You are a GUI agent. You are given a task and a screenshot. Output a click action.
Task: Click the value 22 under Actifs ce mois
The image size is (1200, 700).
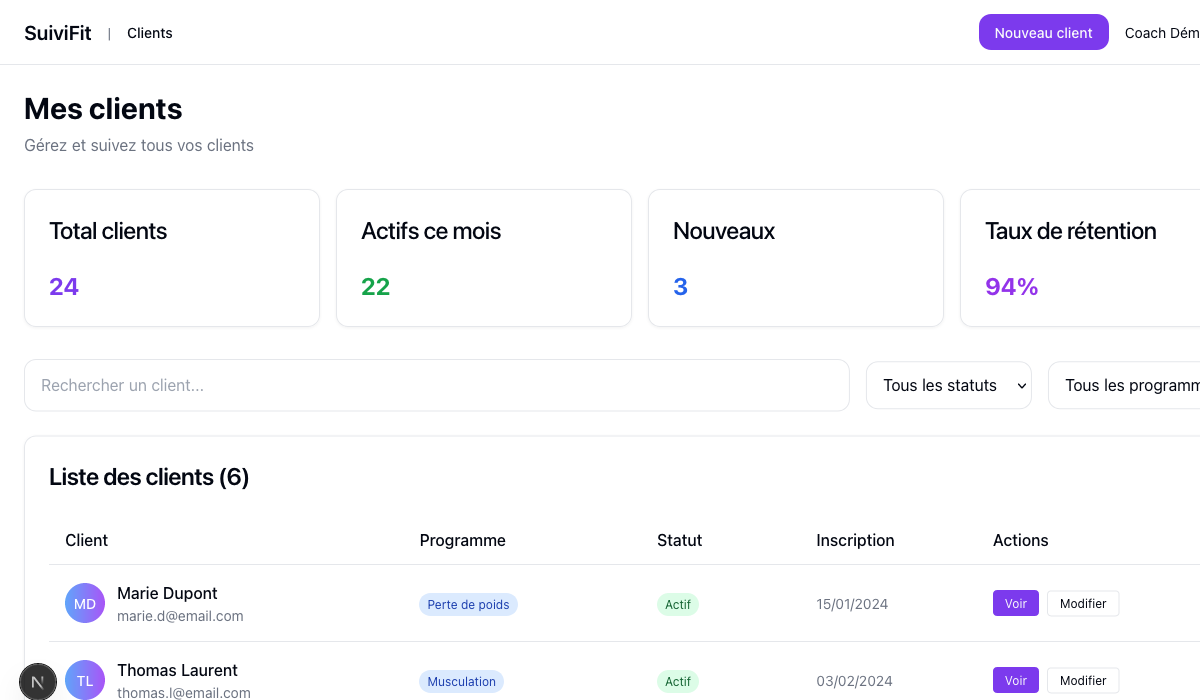(x=376, y=287)
